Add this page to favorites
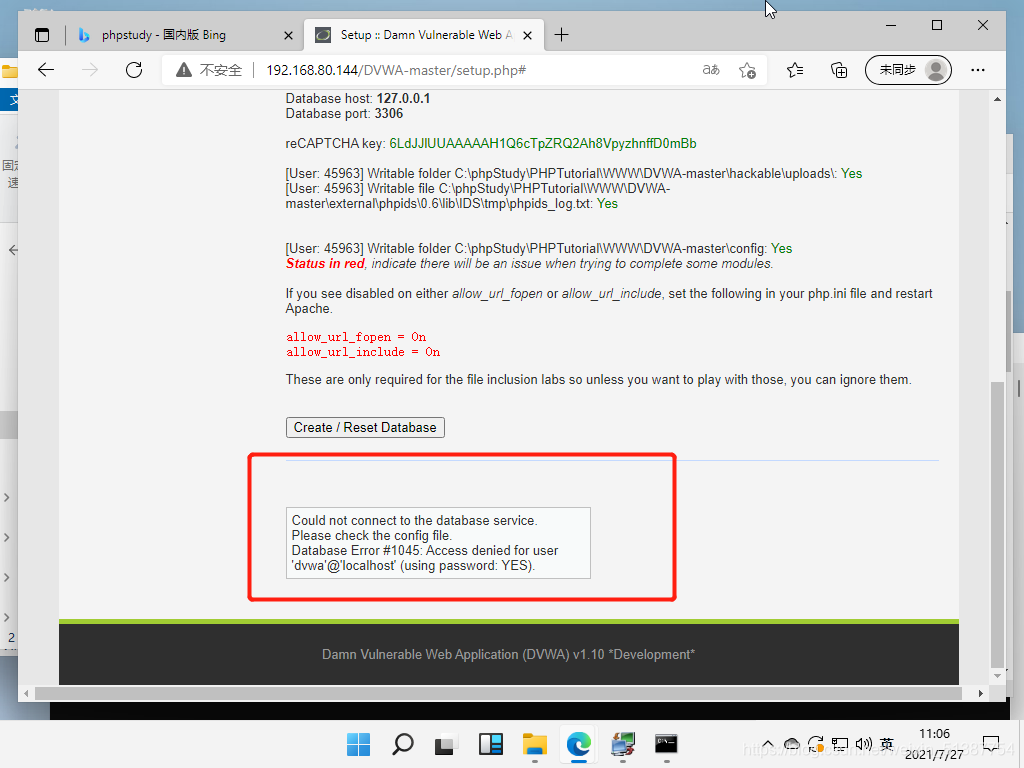Image resolution: width=1024 pixels, height=768 pixels. (747, 70)
